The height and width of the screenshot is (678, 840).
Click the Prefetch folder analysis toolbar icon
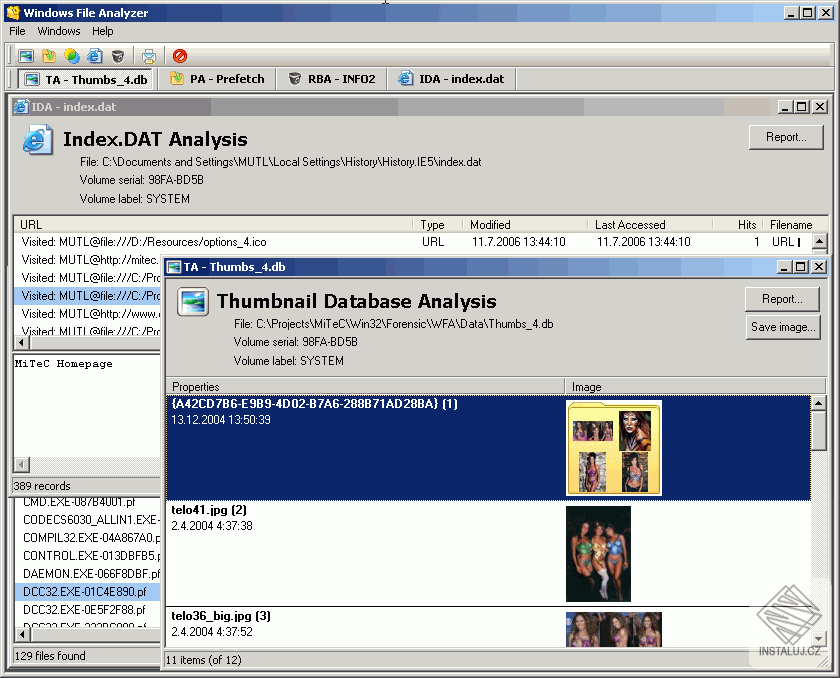[47, 56]
